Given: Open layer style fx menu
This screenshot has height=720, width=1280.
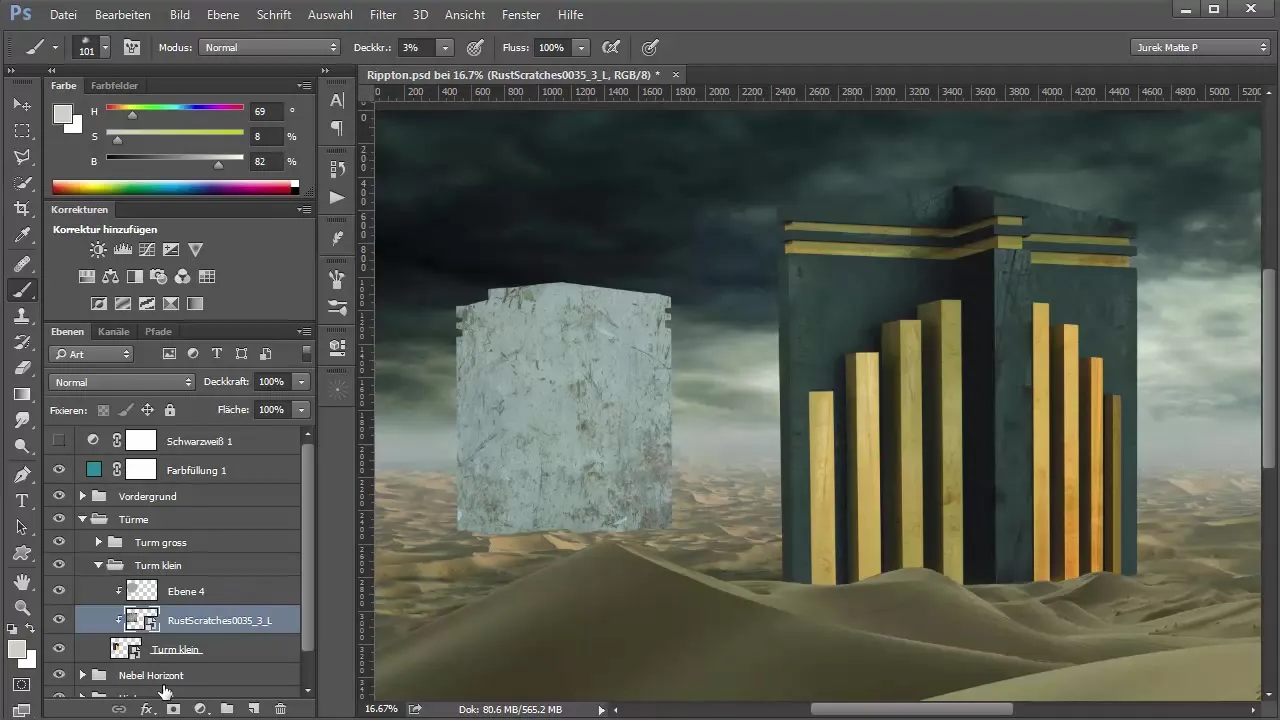Looking at the screenshot, I should click(146, 708).
